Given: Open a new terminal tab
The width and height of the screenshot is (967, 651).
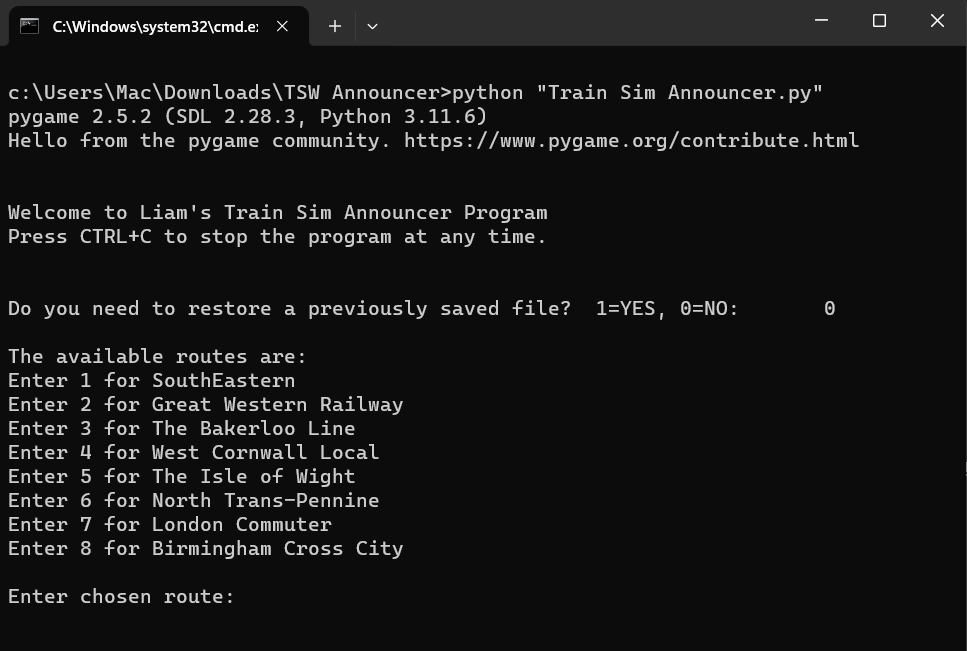Looking at the screenshot, I should pyautogui.click(x=335, y=26).
